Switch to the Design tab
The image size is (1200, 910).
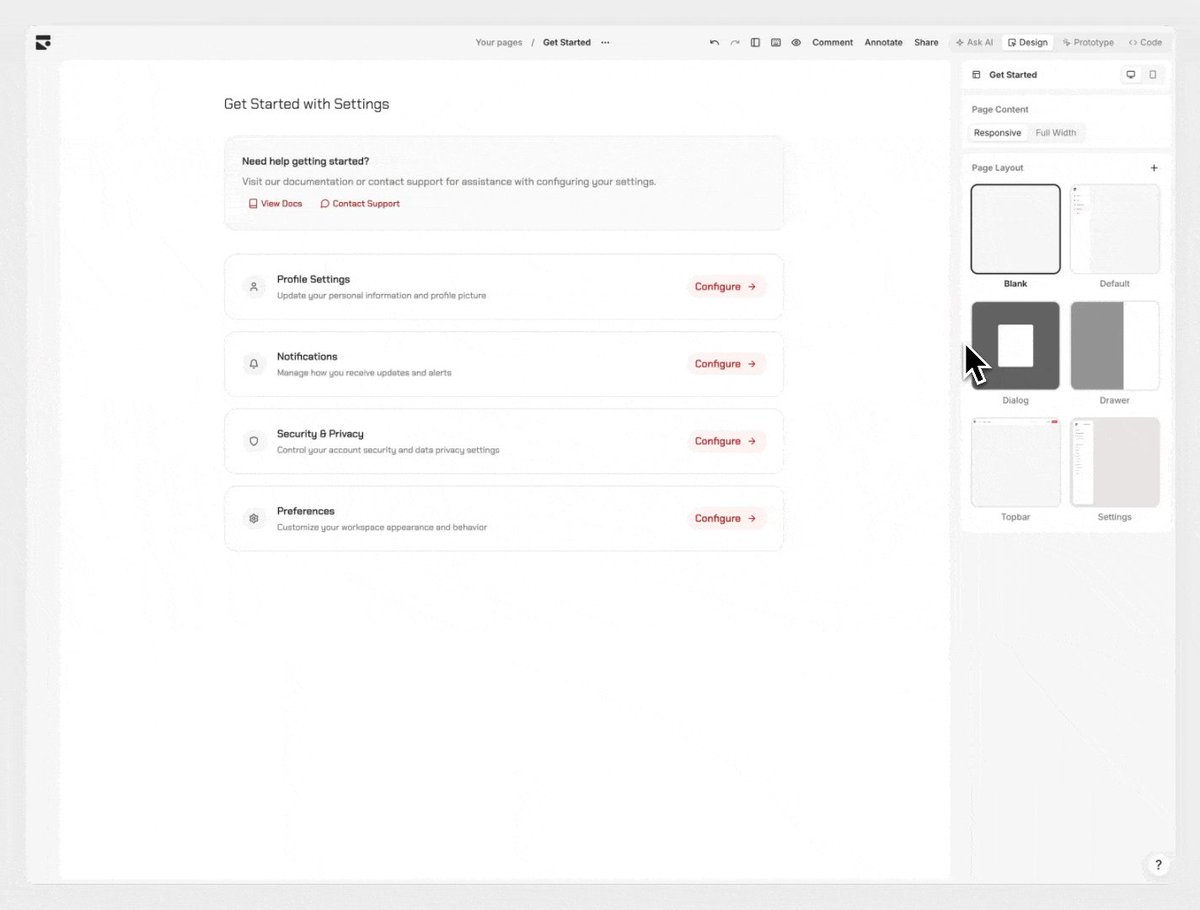coord(1028,43)
